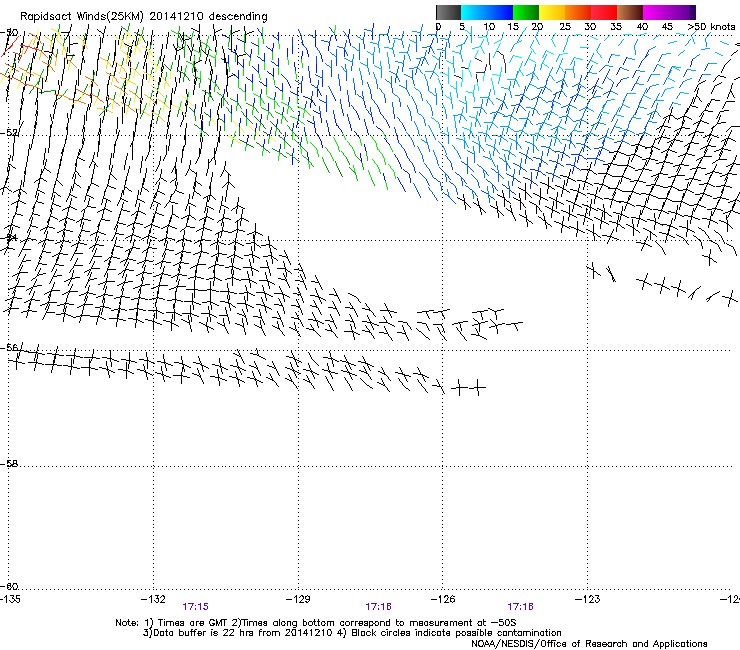The image size is (740, 650).
Task: Select the red 30-35 knots color band
Action: click(x=604, y=12)
